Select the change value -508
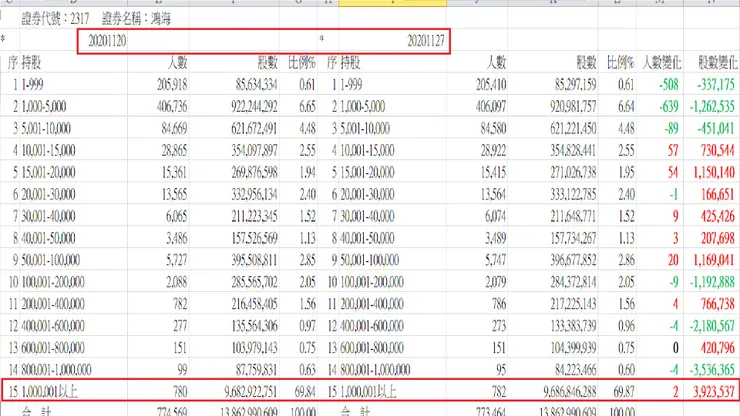This screenshot has width=740, height=416. tap(669, 85)
